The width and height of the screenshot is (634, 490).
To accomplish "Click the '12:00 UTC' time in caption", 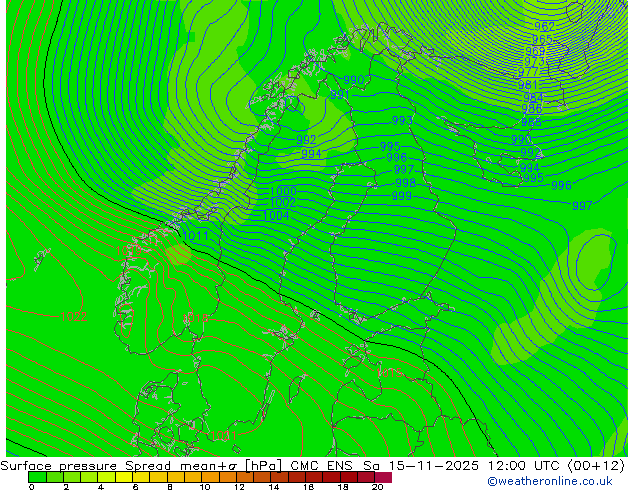I will click(x=526, y=466).
